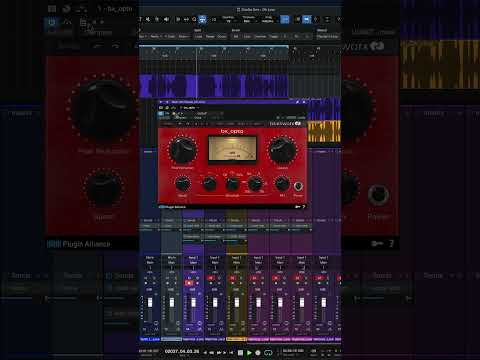Select the Listen speaker tool in toolbar
This screenshot has height=360, width=480.
tap(166, 19)
